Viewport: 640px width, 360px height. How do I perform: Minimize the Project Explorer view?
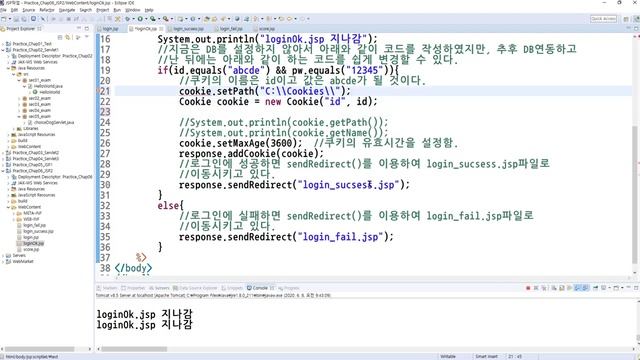(x=79, y=29)
